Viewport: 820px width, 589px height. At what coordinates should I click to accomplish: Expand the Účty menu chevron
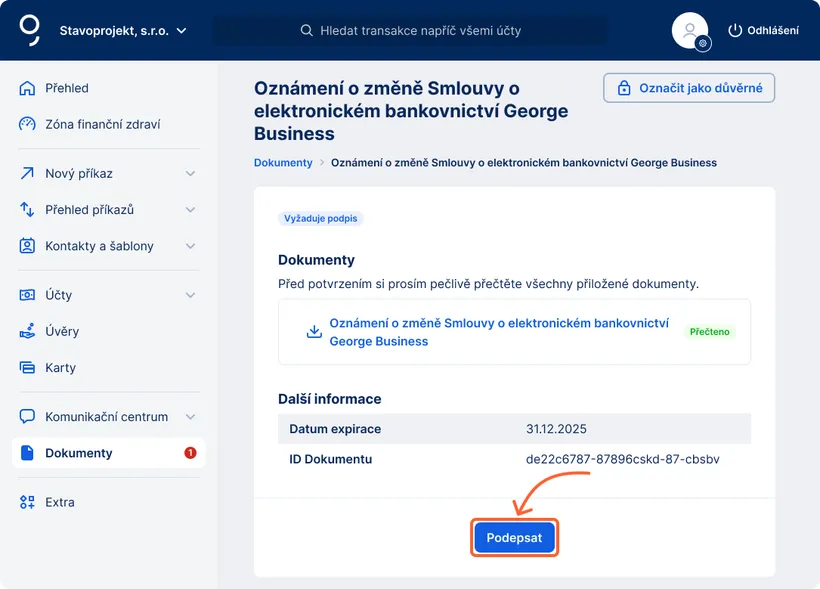pyautogui.click(x=190, y=295)
